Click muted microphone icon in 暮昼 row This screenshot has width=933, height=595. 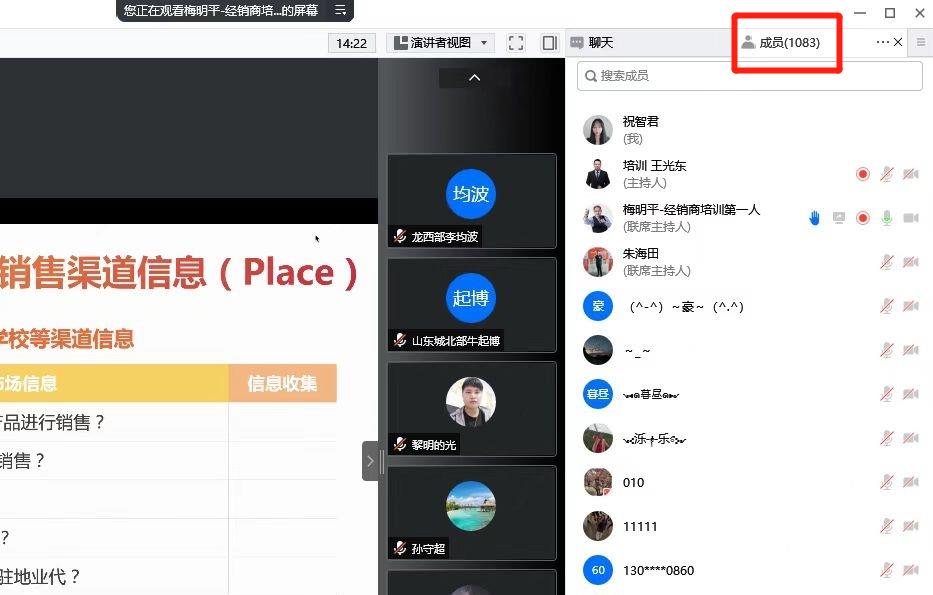(x=887, y=394)
